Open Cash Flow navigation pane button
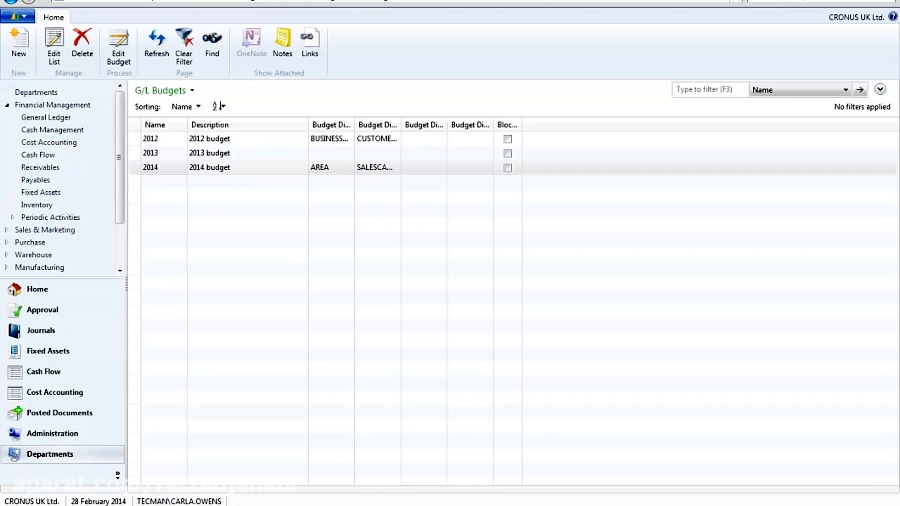The width and height of the screenshot is (900, 506). [x=63, y=372]
